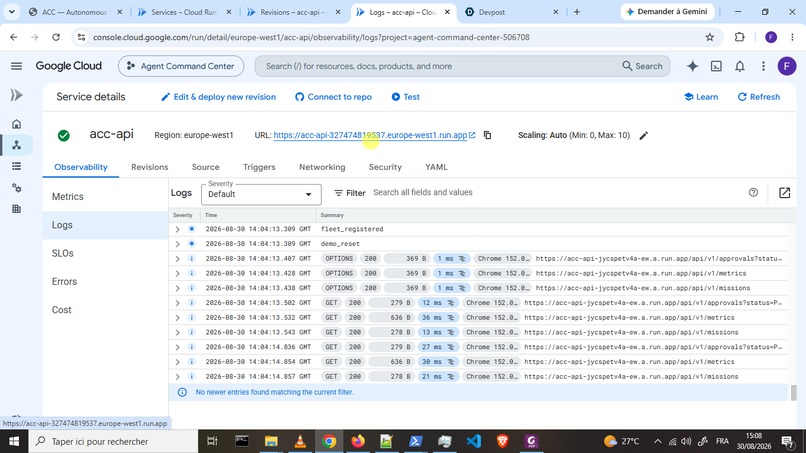Select SLOs in the observability menu
This screenshot has height=453, width=806.
[x=105, y=253]
